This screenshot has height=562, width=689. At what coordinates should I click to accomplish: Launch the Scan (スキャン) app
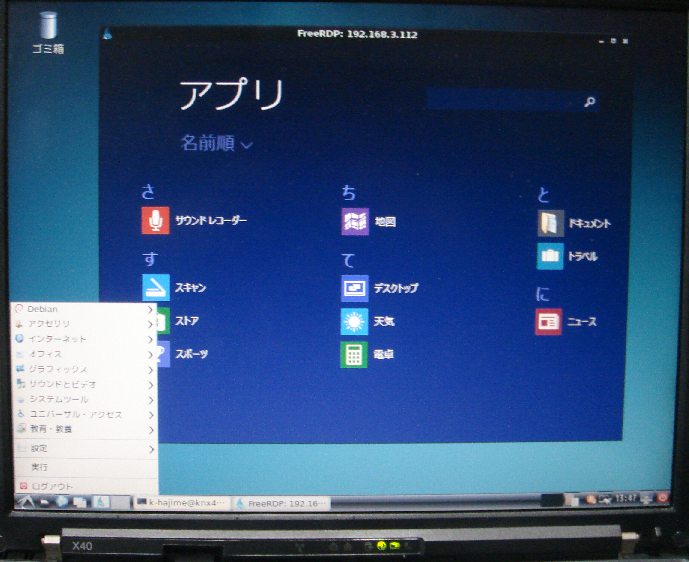pyautogui.click(x=174, y=287)
